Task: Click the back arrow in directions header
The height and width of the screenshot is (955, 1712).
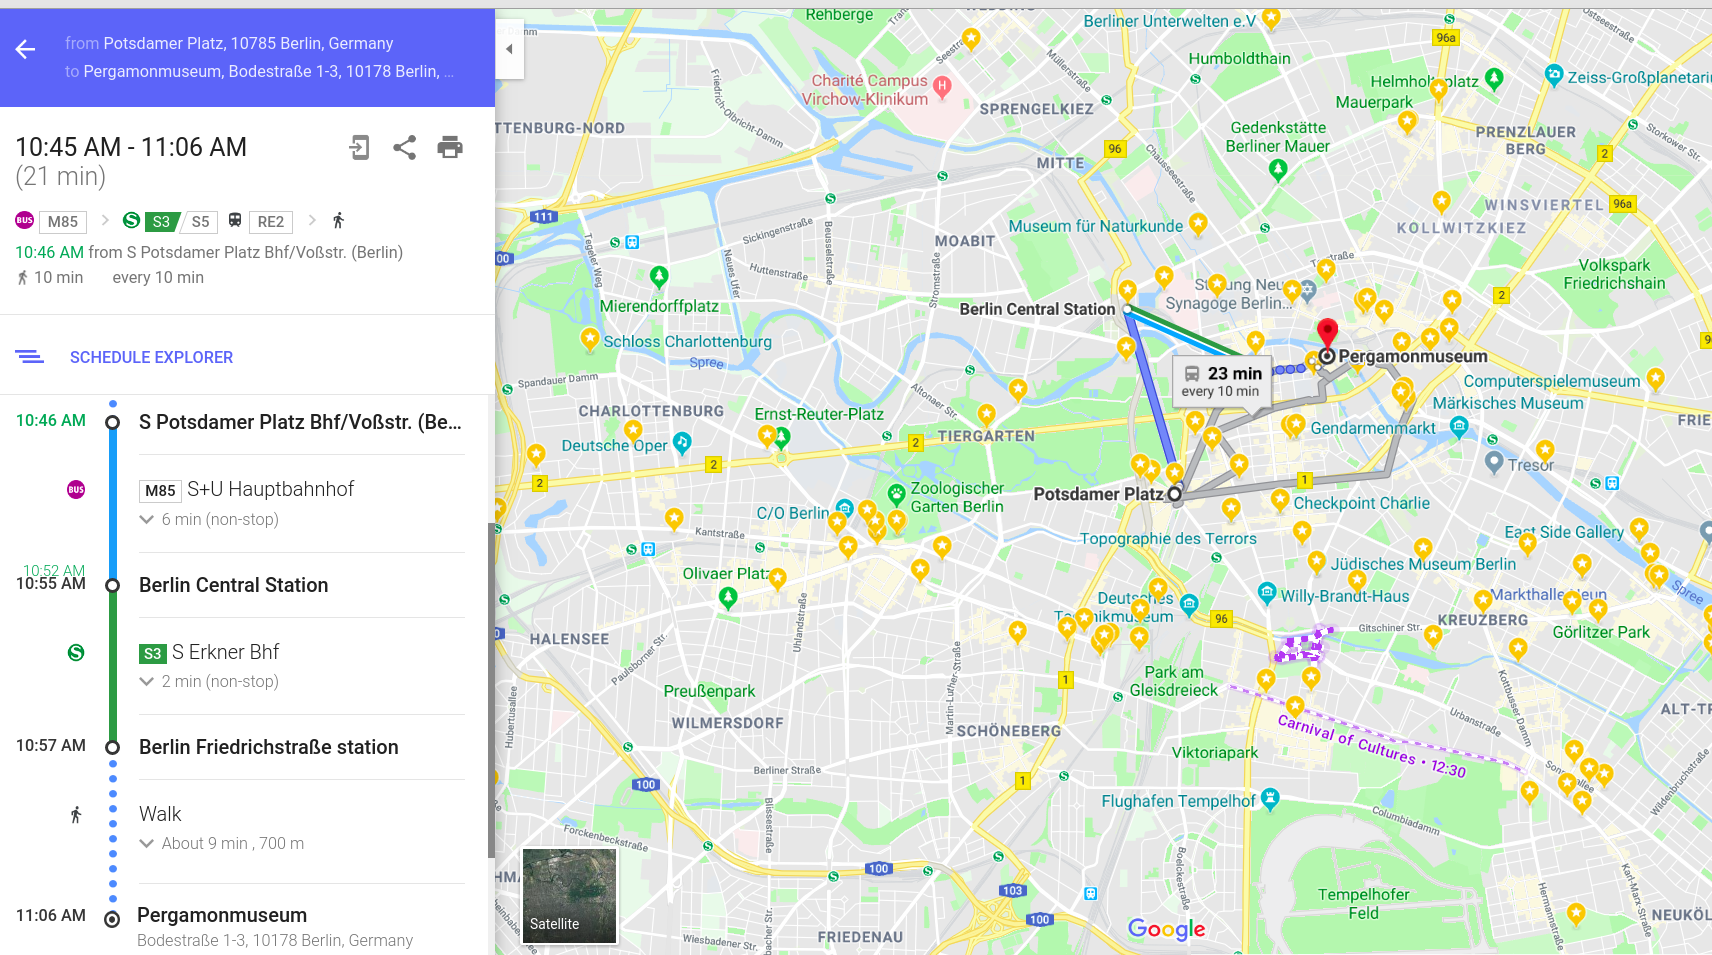Action: pyautogui.click(x=26, y=50)
